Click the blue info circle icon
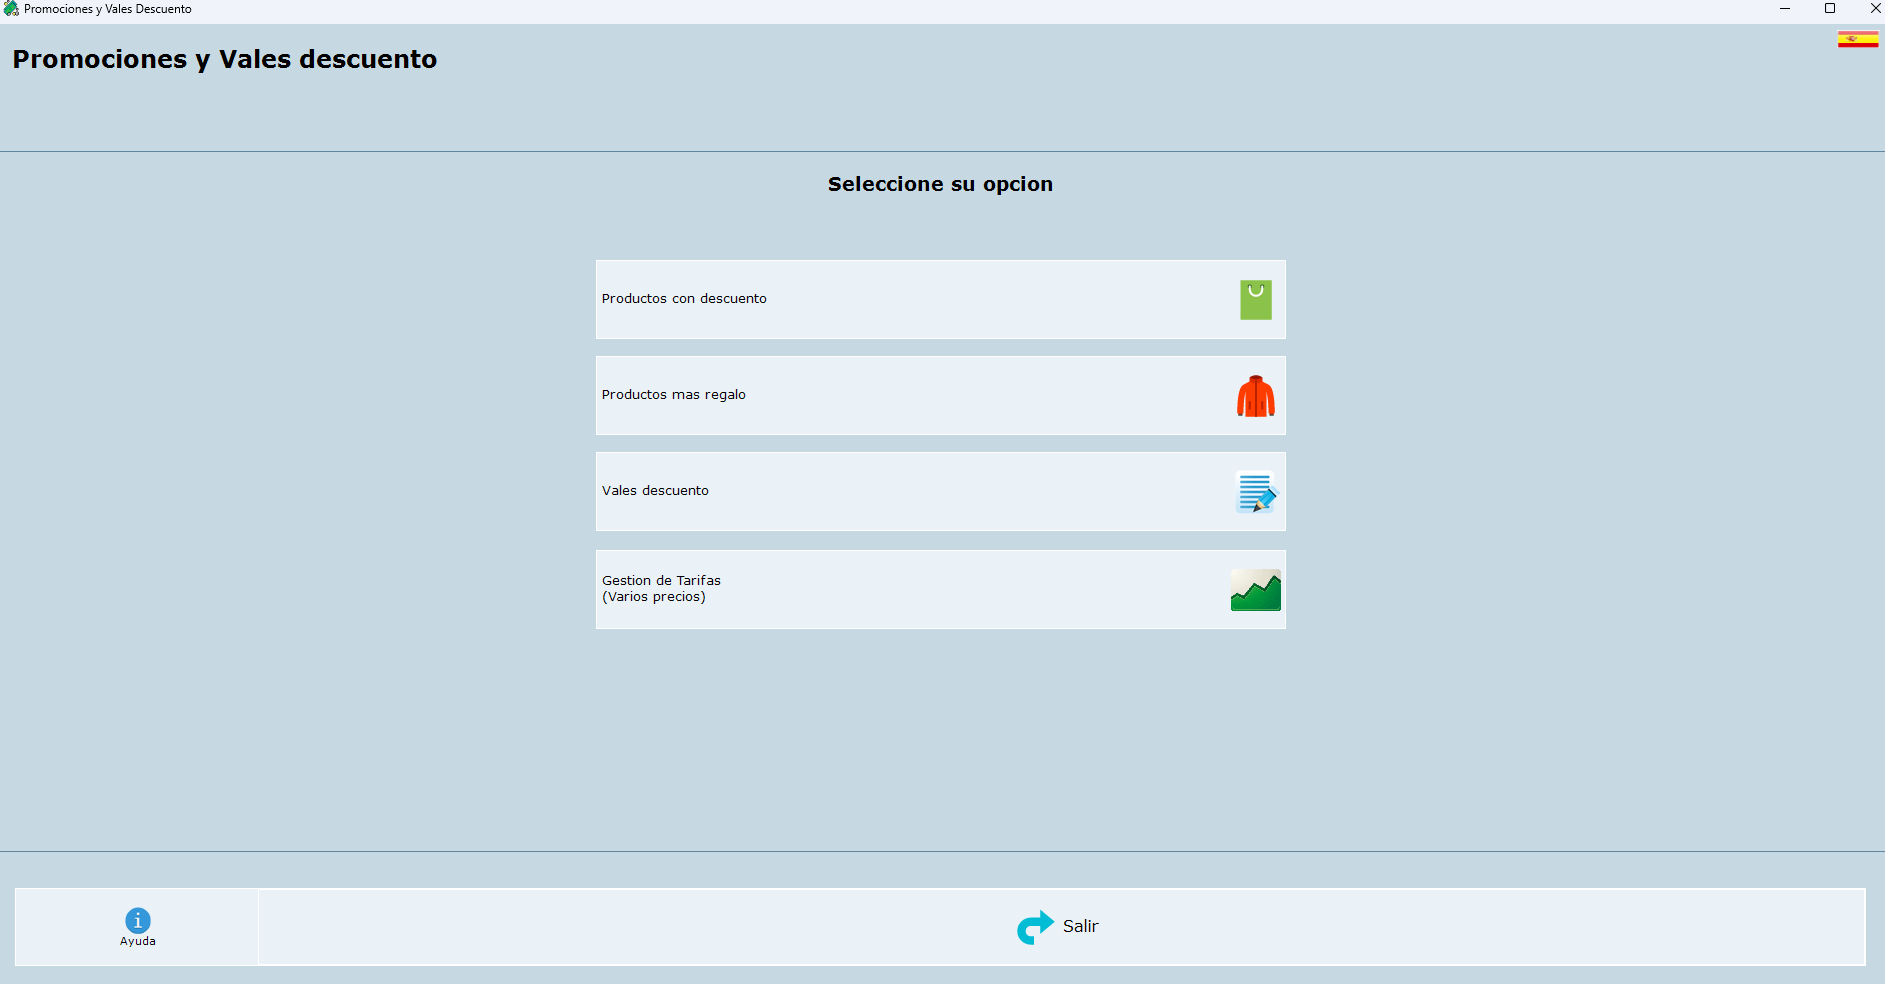Image resolution: width=1885 pixels, height=984 pixels. point(138,920)
